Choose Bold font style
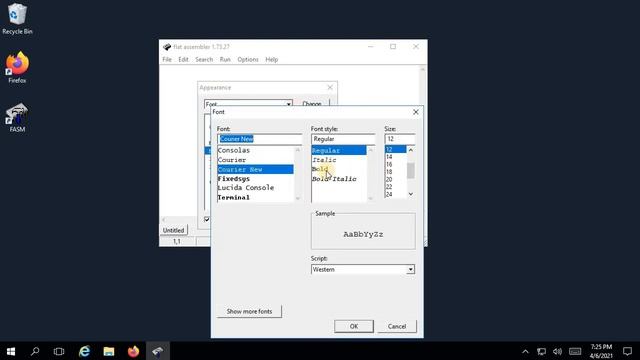 [339, 169]
